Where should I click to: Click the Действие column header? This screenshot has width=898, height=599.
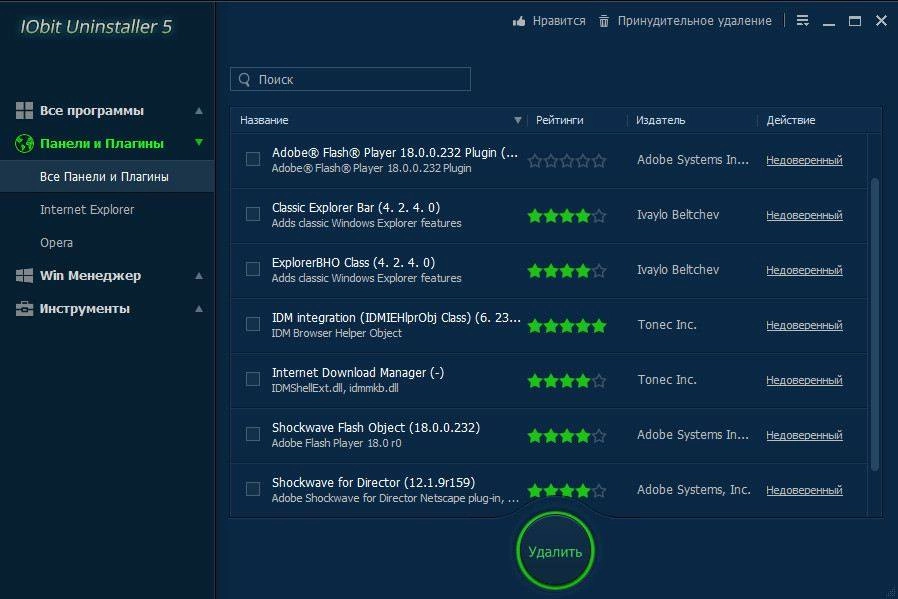pyautogui.click(x=791, y=120)
